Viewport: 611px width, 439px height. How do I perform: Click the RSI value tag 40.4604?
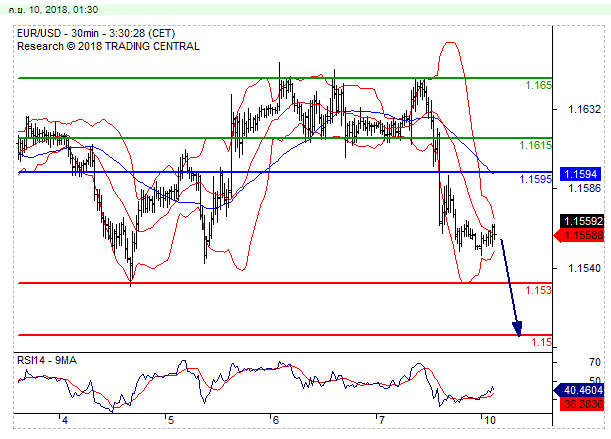tap(579, 390)
